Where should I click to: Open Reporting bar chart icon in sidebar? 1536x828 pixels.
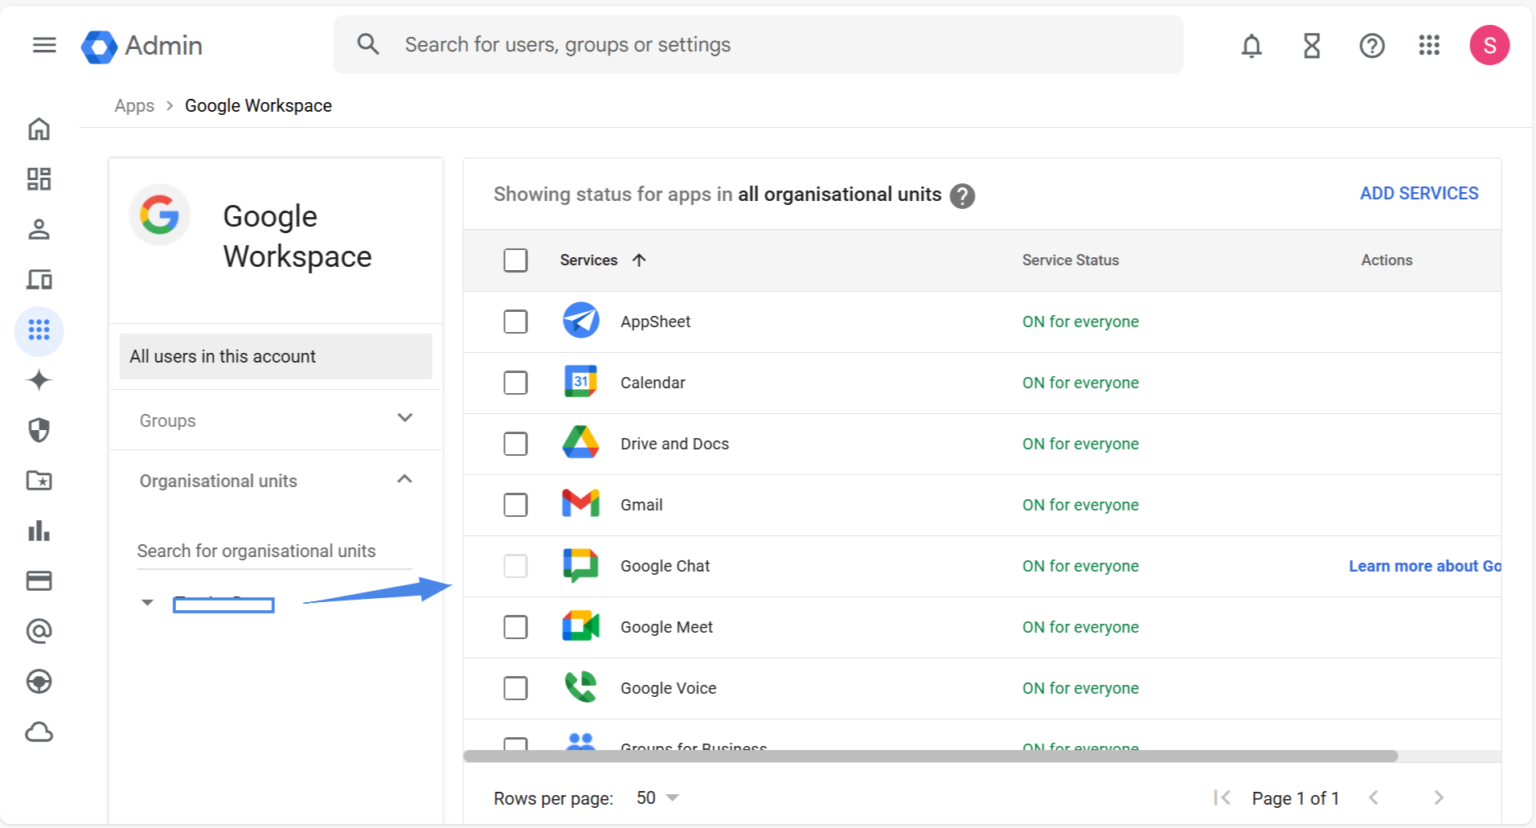(x=39, y=531)
